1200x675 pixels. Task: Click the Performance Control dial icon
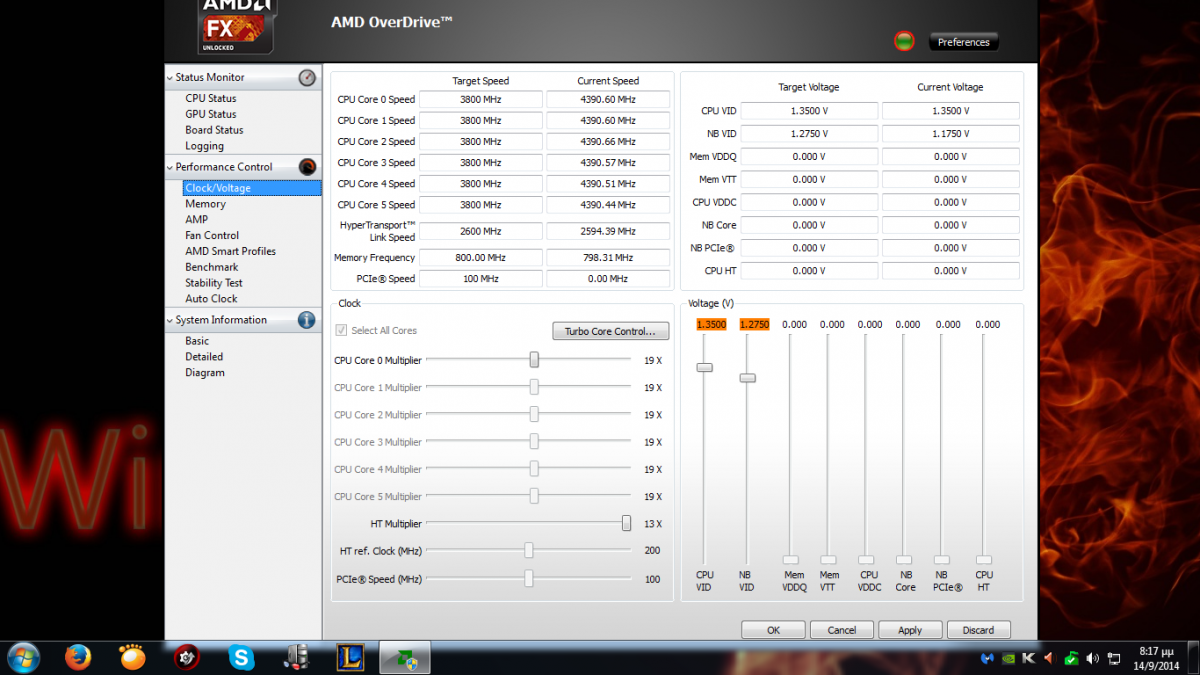(x=307, y=167)
